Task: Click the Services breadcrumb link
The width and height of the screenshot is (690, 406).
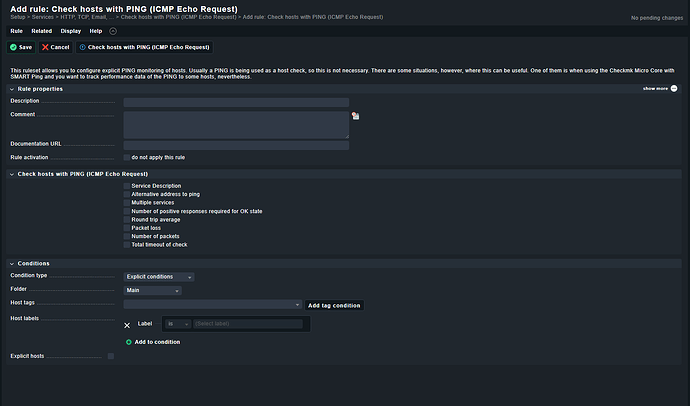Action: pos(42,17)
